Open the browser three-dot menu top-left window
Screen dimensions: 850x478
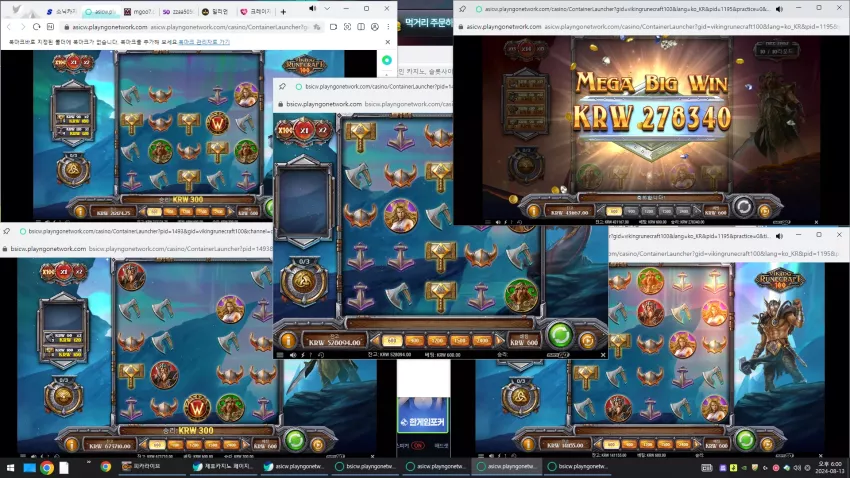tap(388, 27)
